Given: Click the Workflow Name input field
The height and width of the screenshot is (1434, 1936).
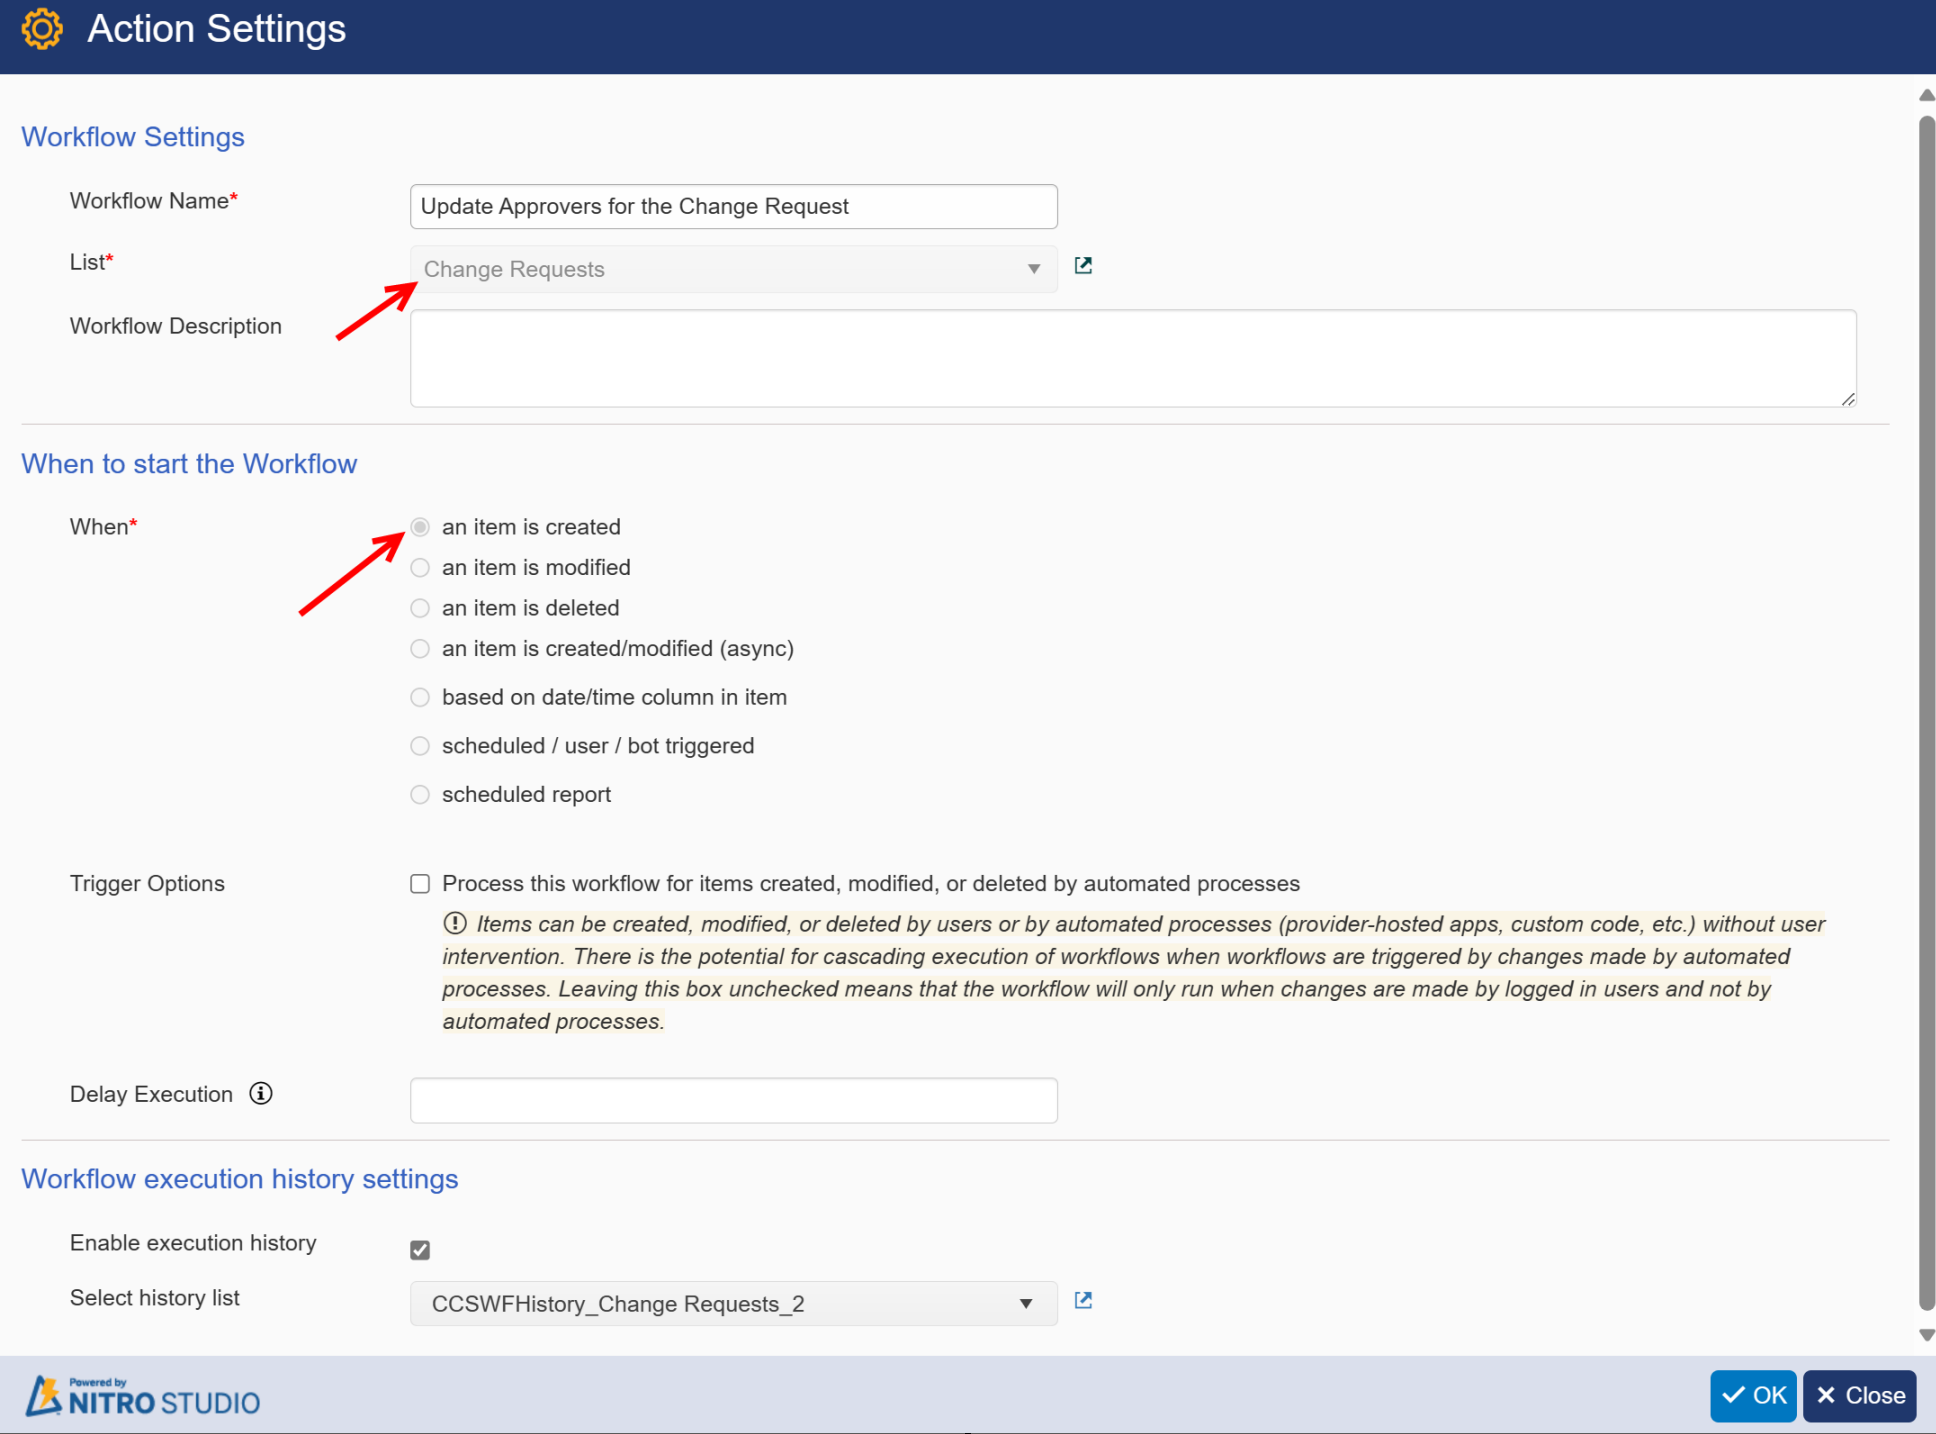Looking at the screenshot, I should pyautogui.click(x=733, y=206).
